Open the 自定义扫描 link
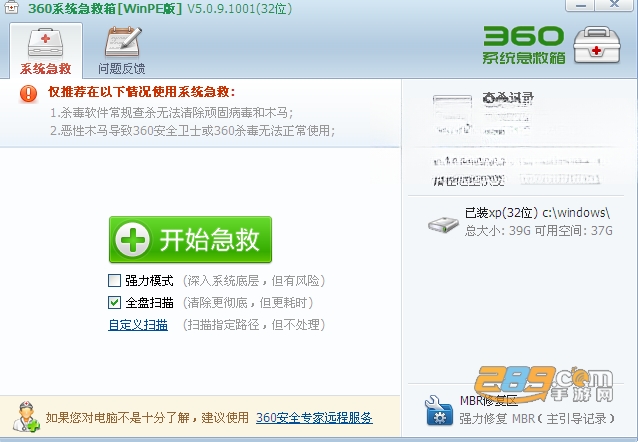 [138, 325]
